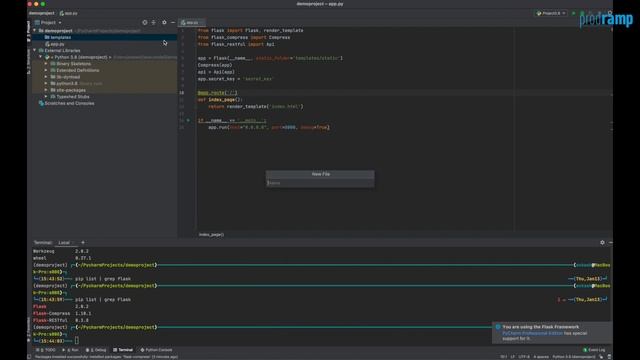Click the New File name input field
Image resolution: width=640 pixels, height=360 pixels.
click(320, 183)
